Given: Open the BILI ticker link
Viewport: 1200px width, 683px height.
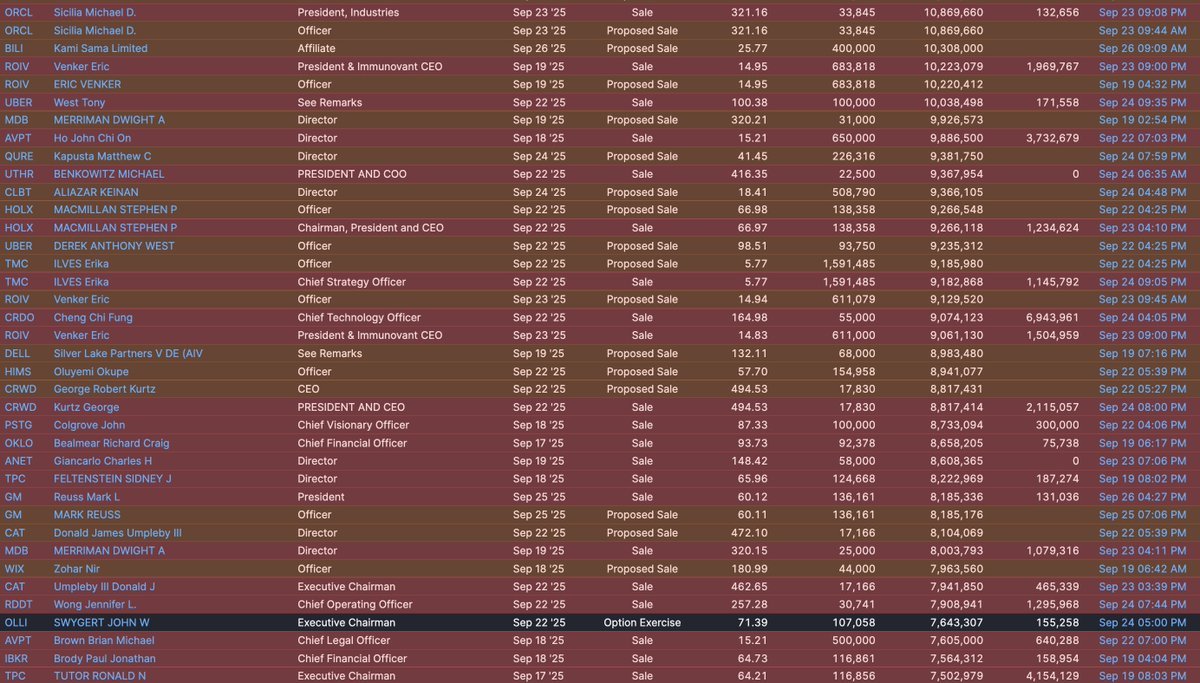Looking at the screenshot, I should (x=14, y=48).
